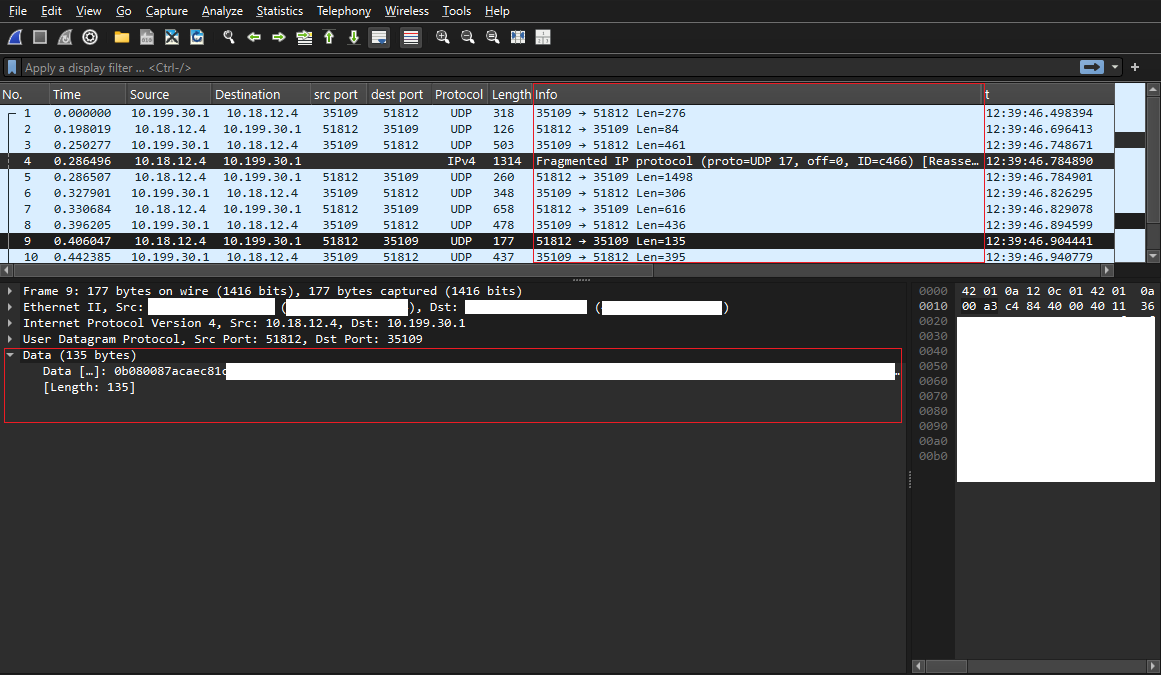Toggle auto-scroll during live capture
This screenshot has width=1161, height=675.
379,37
